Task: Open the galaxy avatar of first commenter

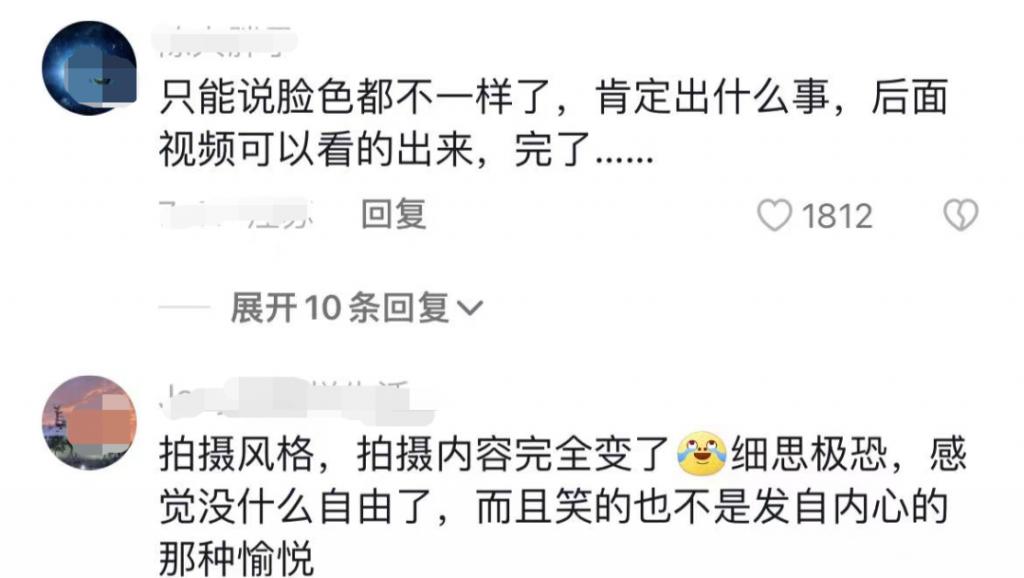Action: click(89, 68)
